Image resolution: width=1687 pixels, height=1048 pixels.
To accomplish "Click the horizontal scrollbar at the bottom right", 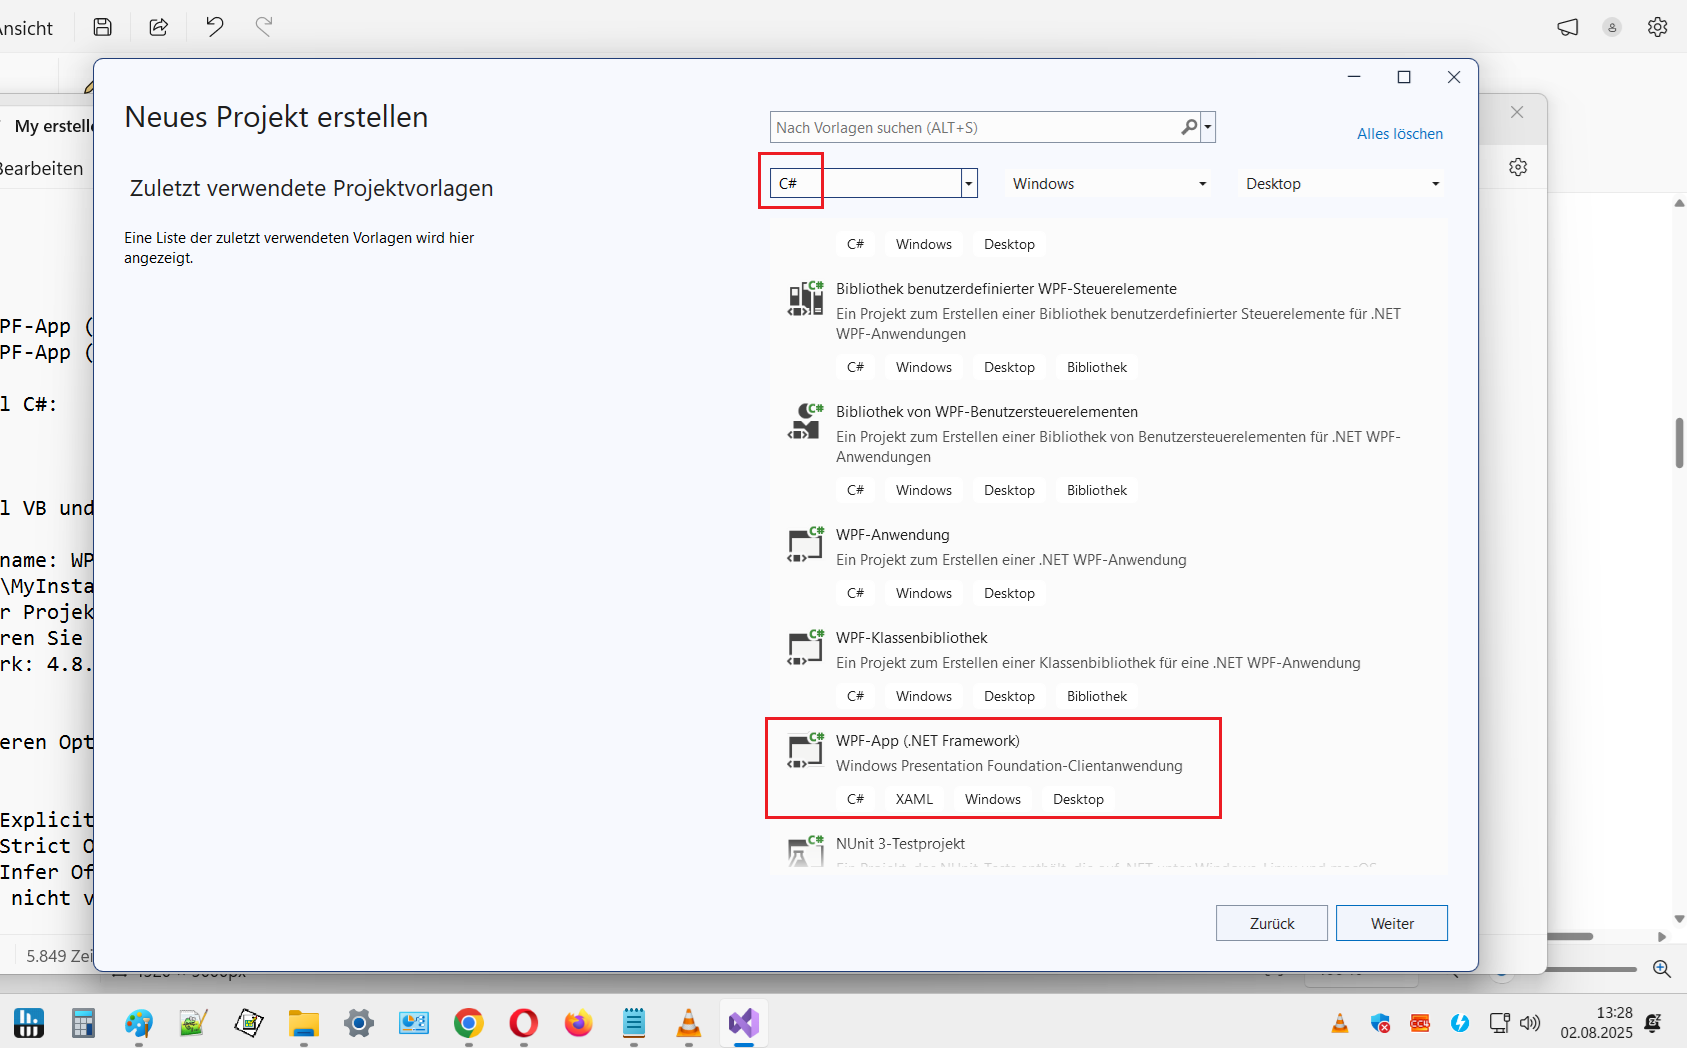I will [x=1570, y=937].
